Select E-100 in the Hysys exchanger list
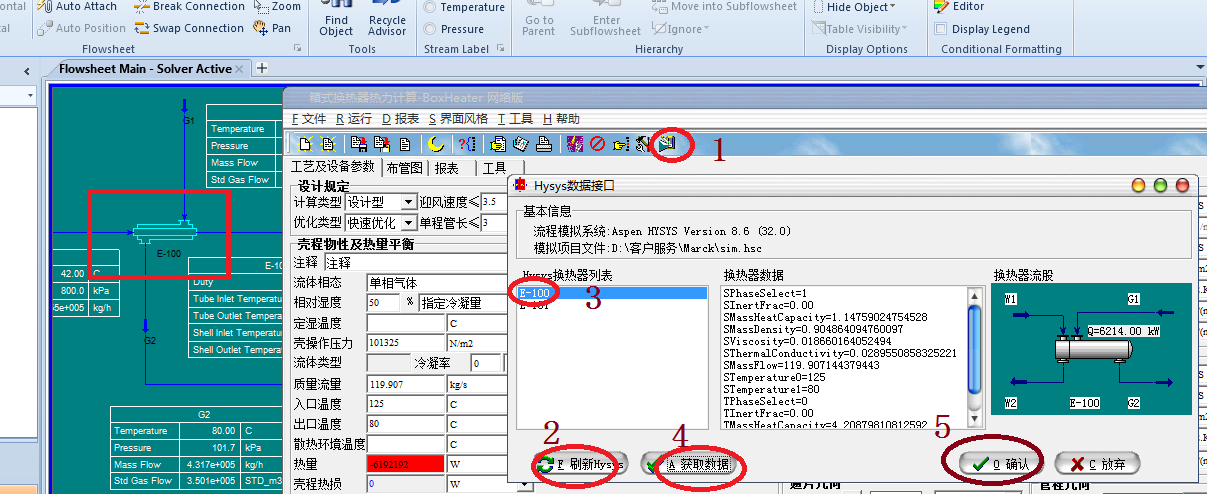 pos(535,293)
